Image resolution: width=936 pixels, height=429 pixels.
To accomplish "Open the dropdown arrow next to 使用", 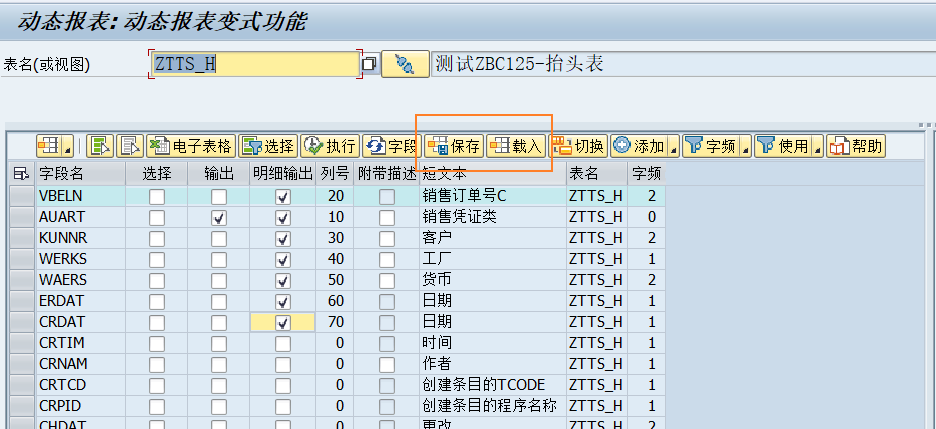I will coord(818,146).
